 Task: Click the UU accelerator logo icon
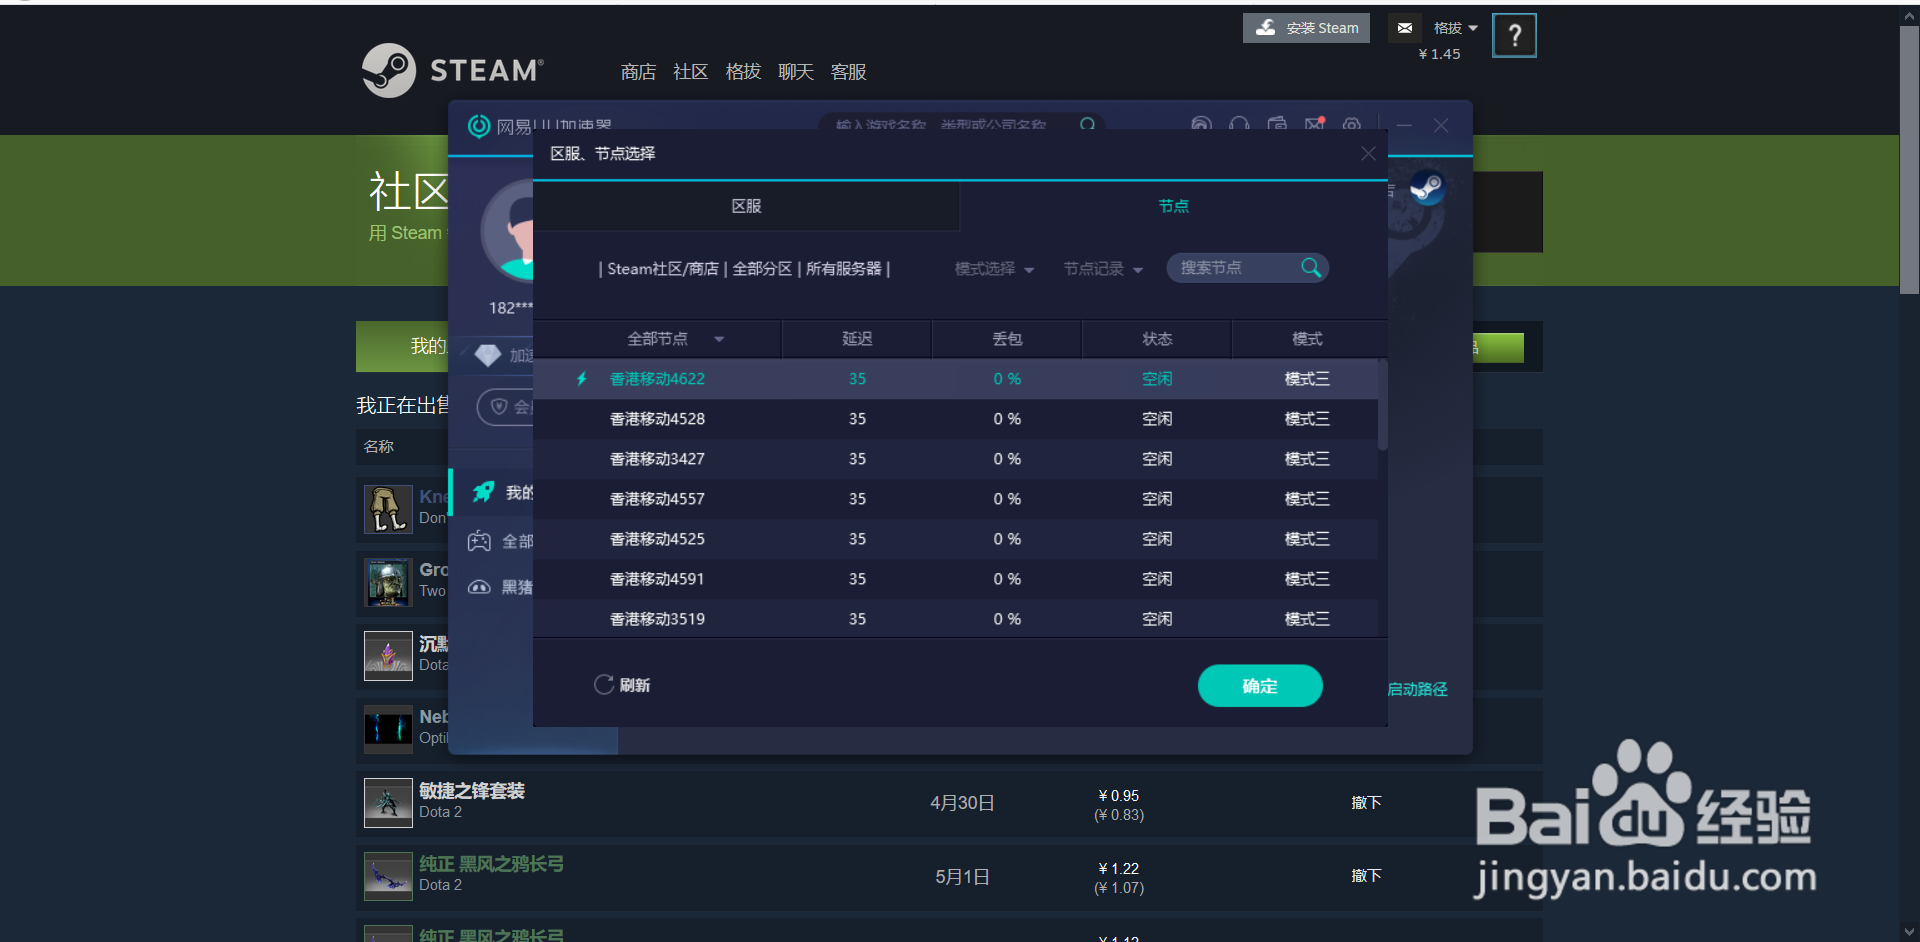pyautogui.click(x=479, y=126)
